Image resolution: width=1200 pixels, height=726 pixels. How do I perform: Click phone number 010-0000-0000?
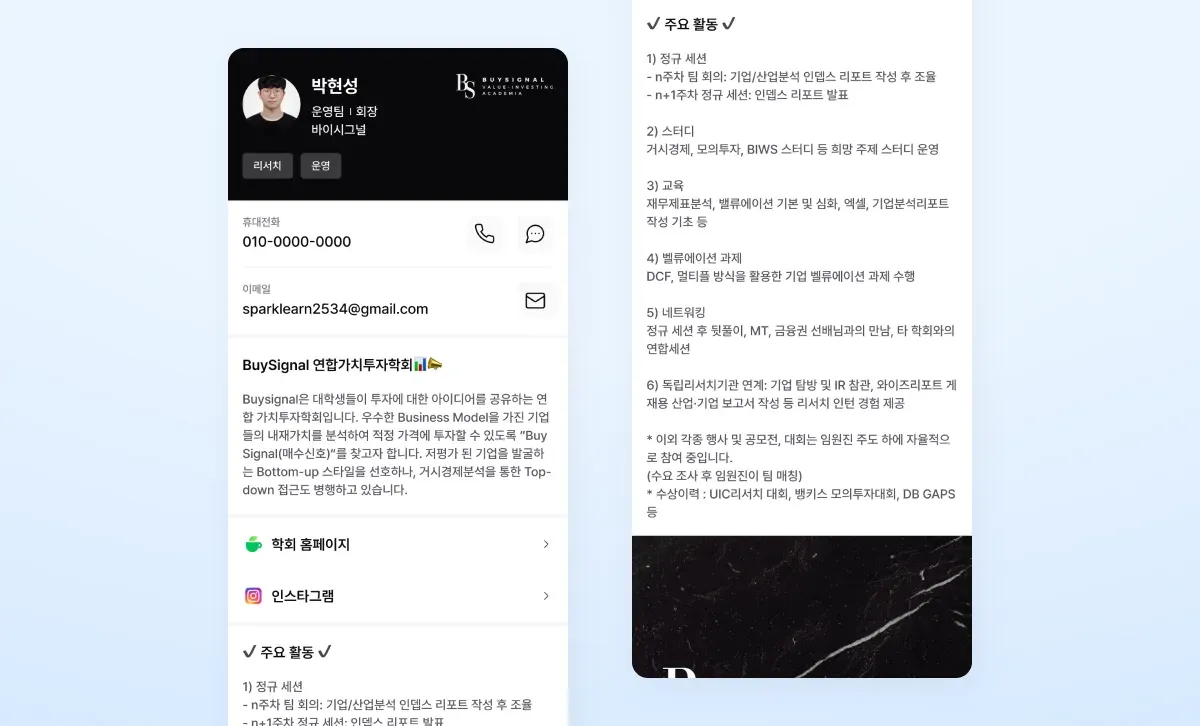tap(297, 242)
